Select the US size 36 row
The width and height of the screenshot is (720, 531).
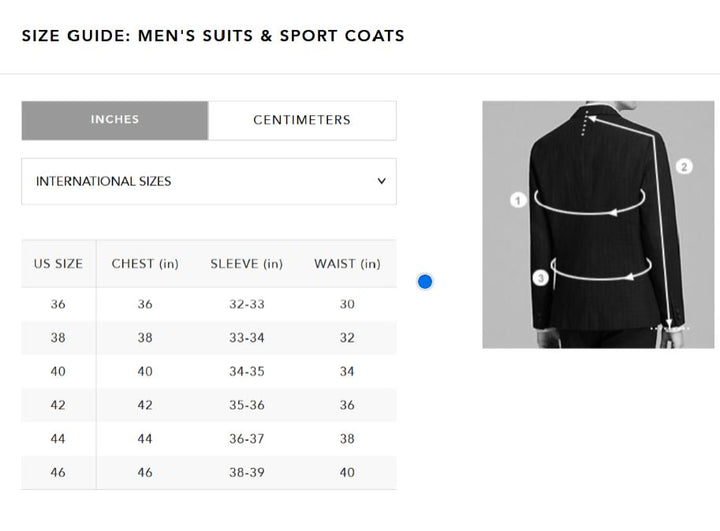click(58, 304)
